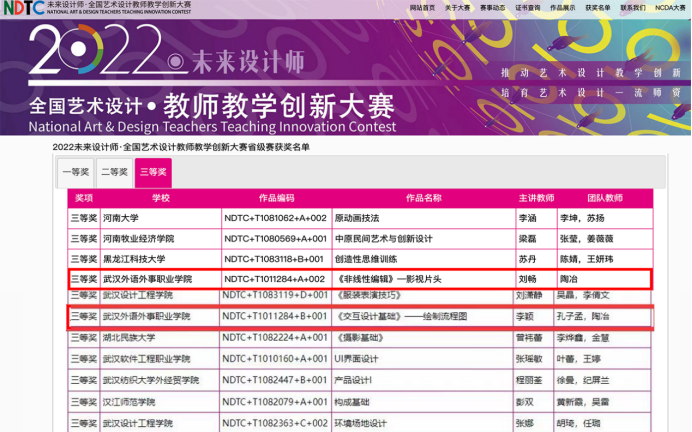Viewport: 692px width, 432px height.
Task: Go to the 关于大赛 page
Action: point(457,7)
